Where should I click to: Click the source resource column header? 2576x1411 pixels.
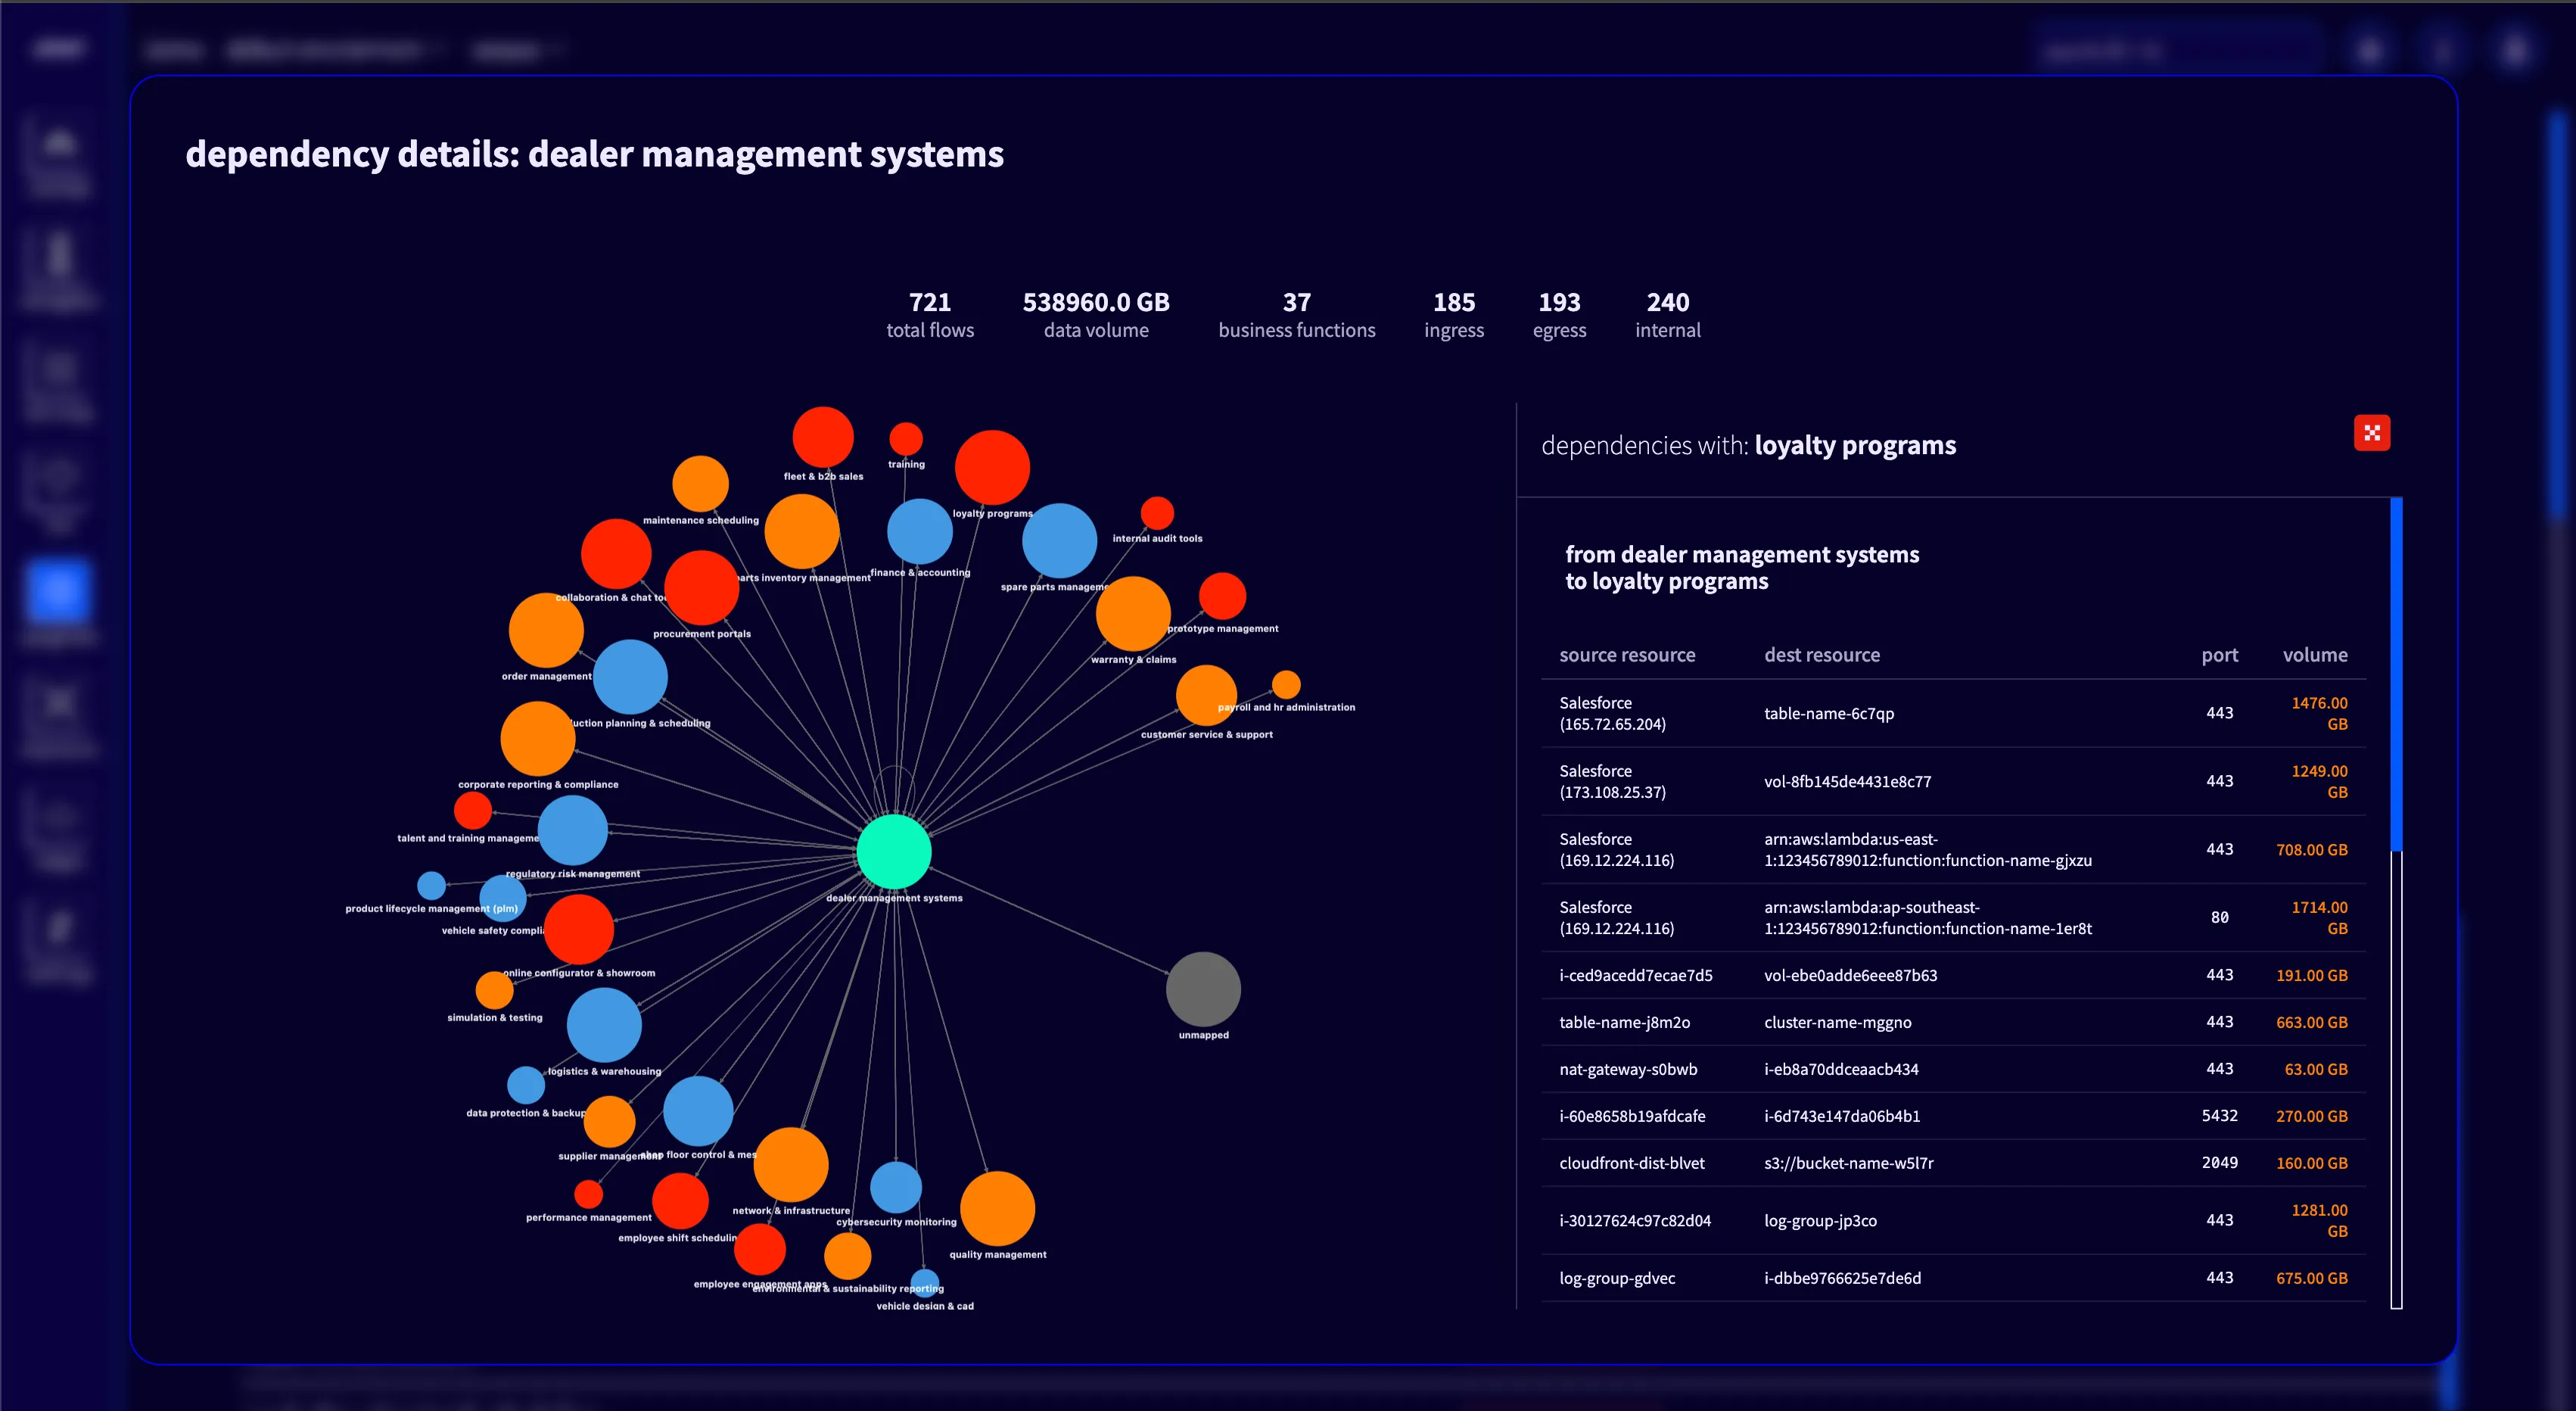coord(1626,655)
